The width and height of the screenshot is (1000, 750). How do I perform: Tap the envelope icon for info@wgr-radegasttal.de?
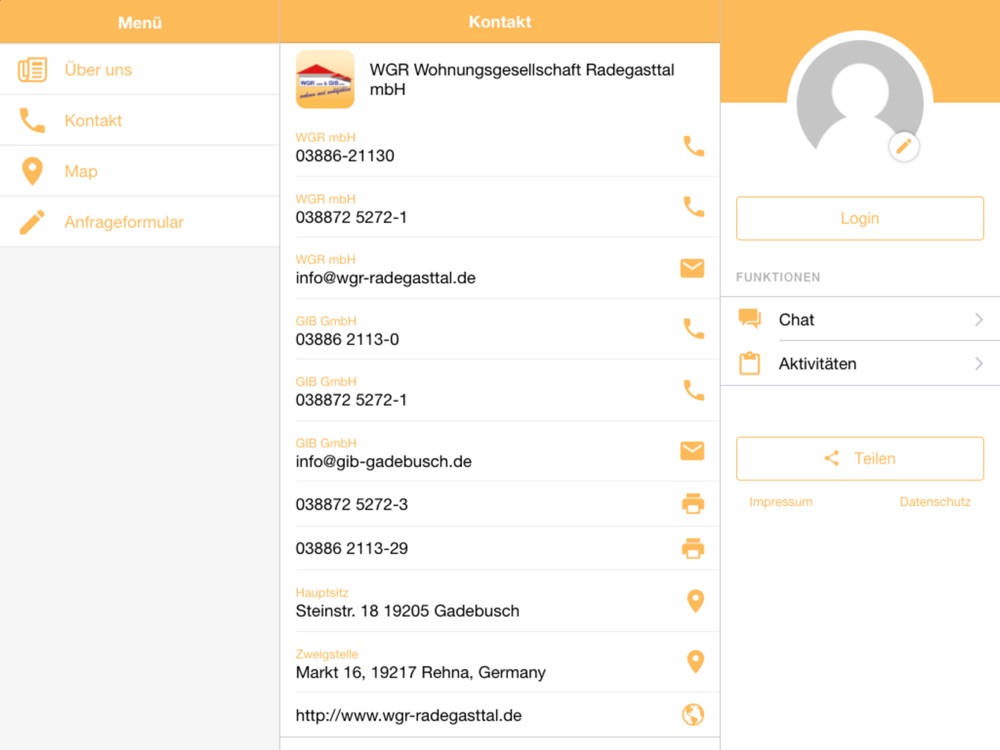click(x=693, y=268)
